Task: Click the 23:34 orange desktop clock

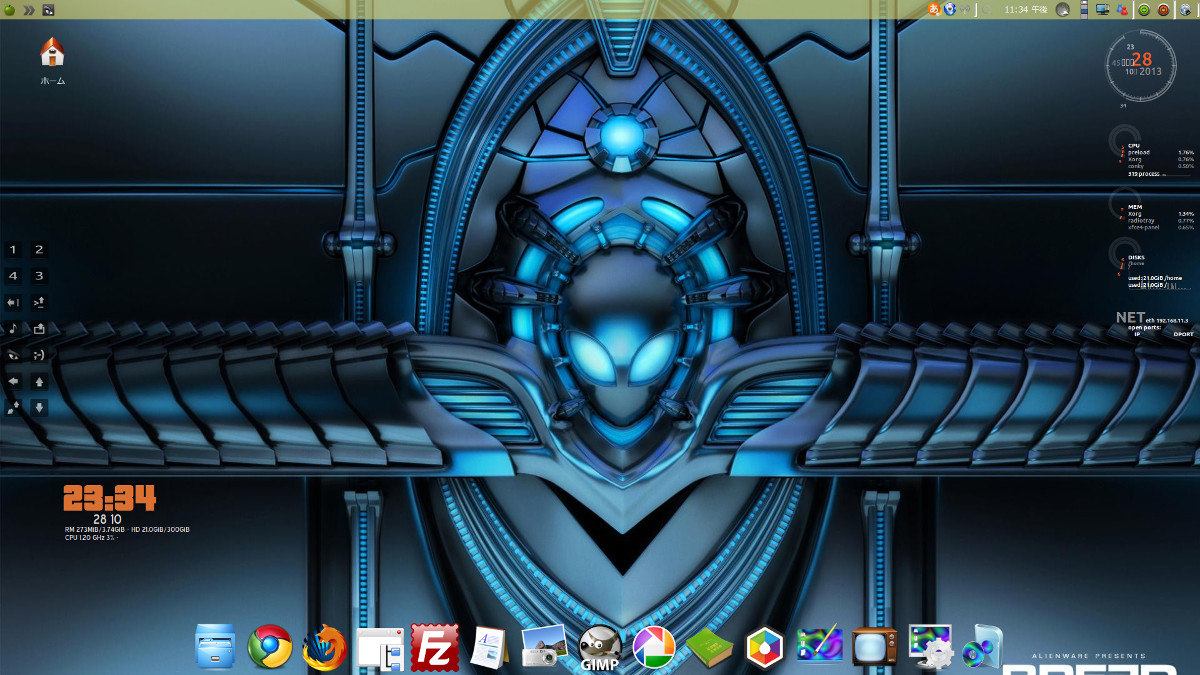Action: pos(109,498)
